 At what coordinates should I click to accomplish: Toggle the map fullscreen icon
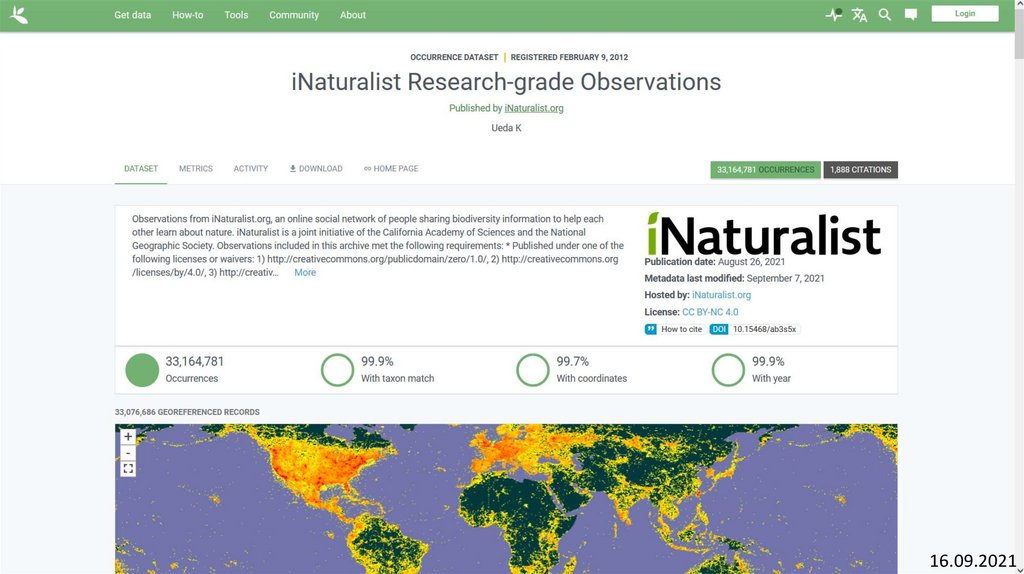[128, 469]
